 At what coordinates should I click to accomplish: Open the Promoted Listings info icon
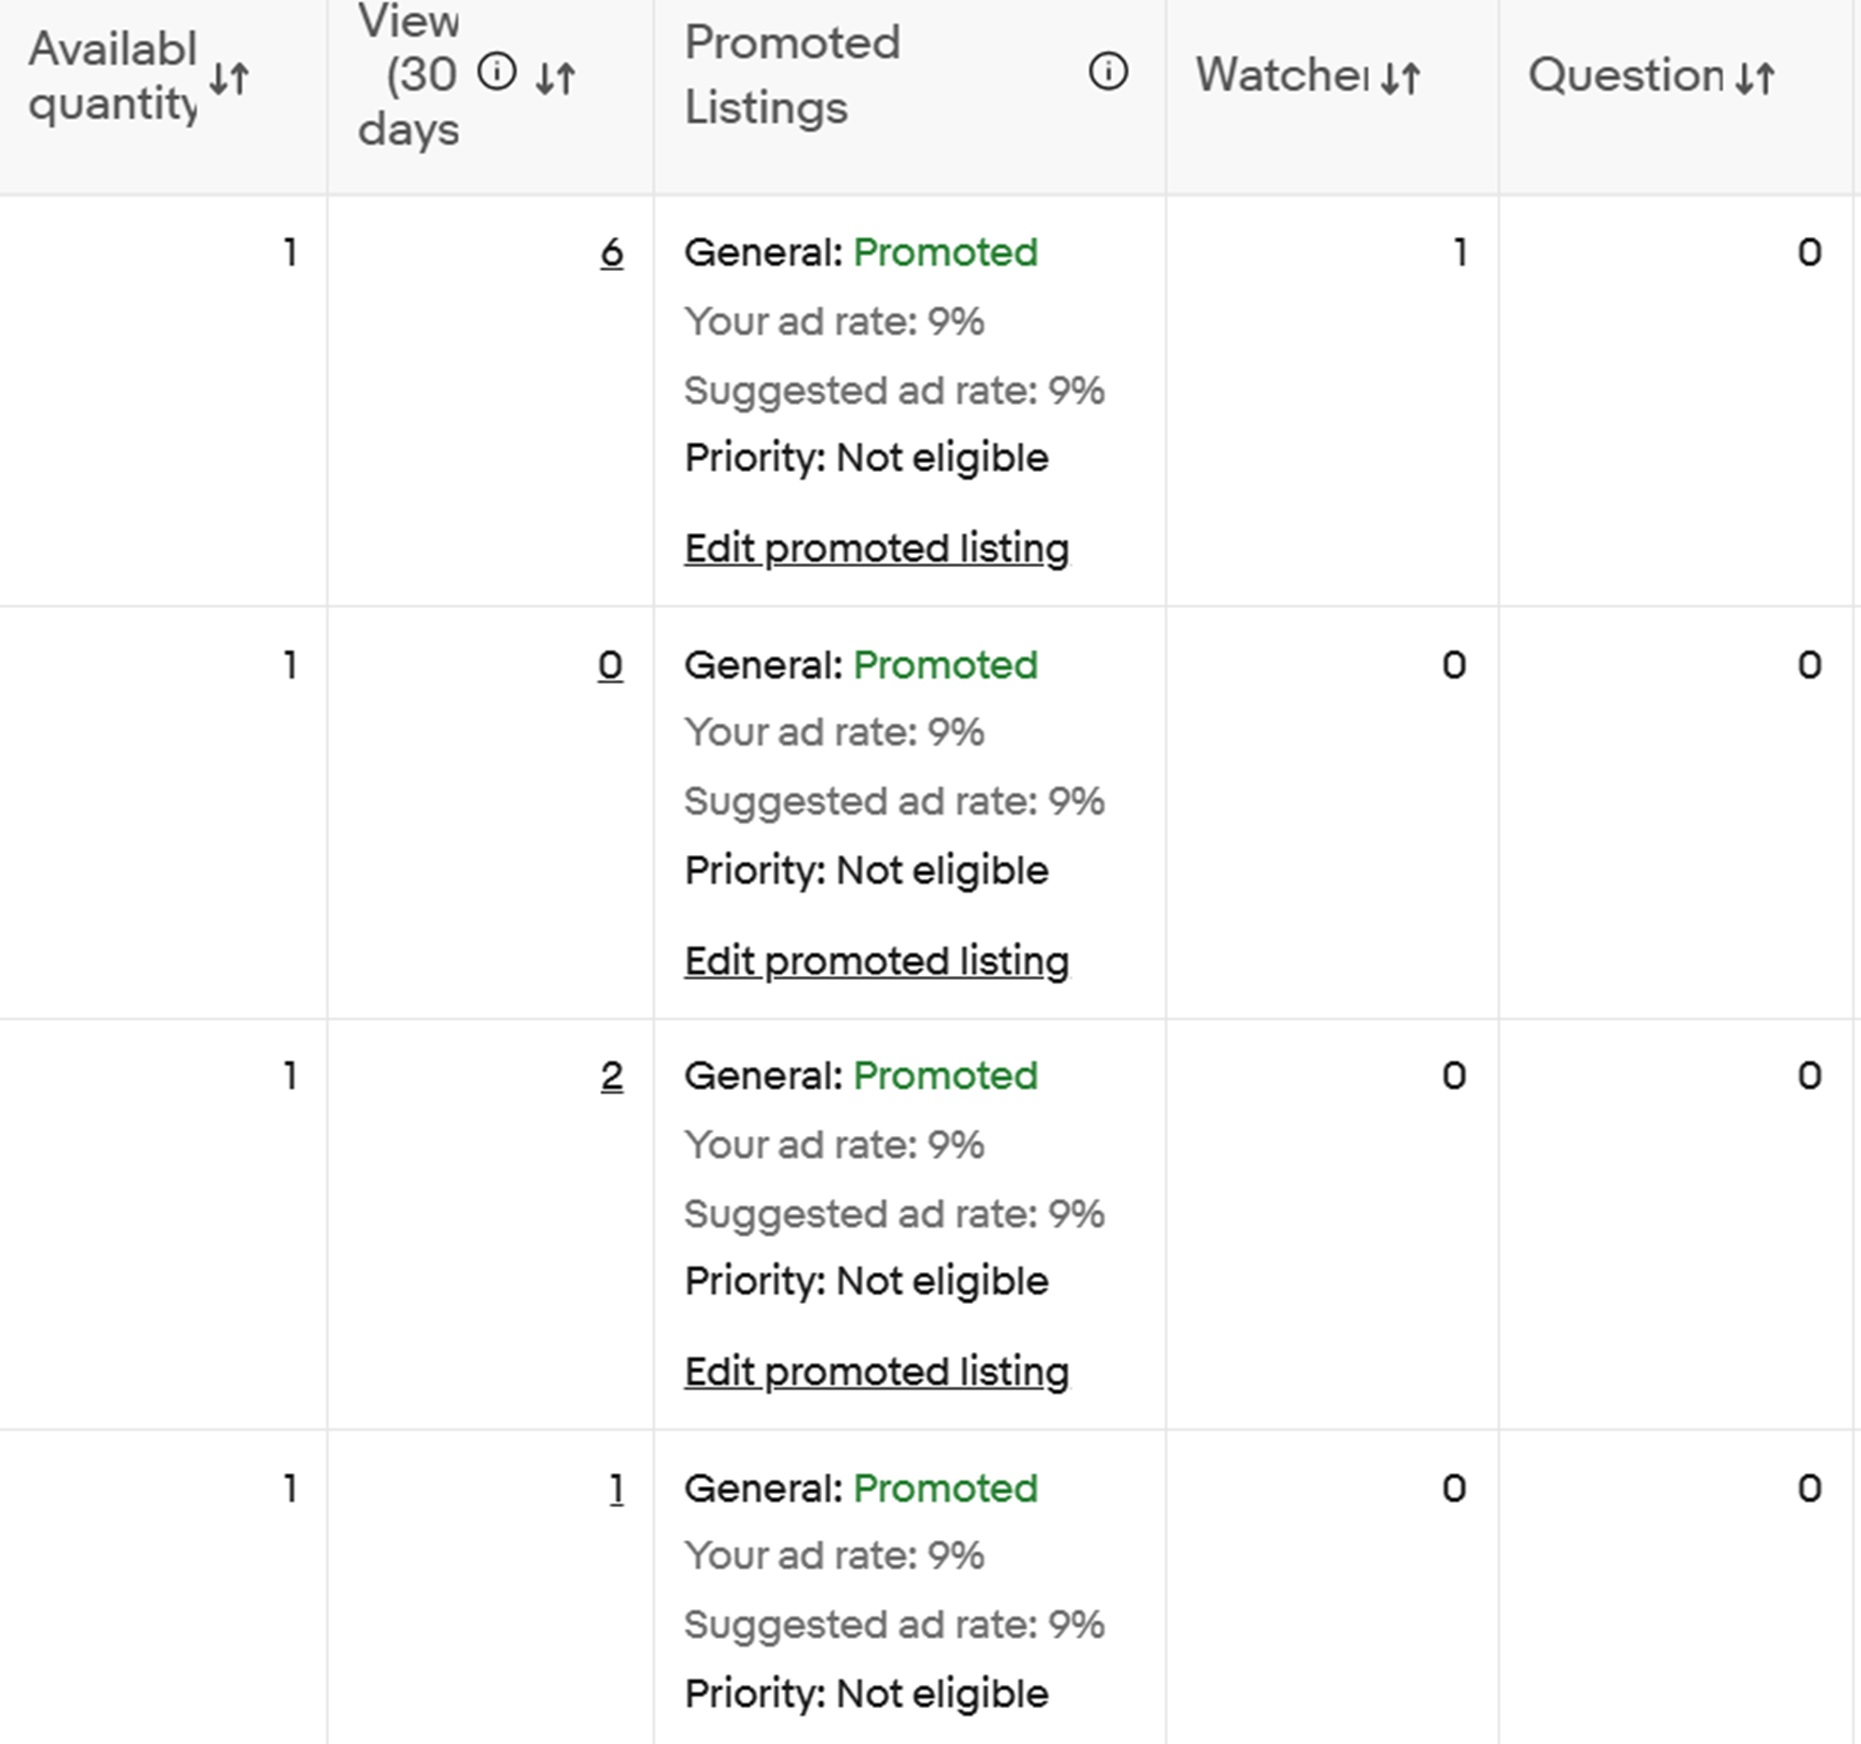click(x=1108, y=72)
